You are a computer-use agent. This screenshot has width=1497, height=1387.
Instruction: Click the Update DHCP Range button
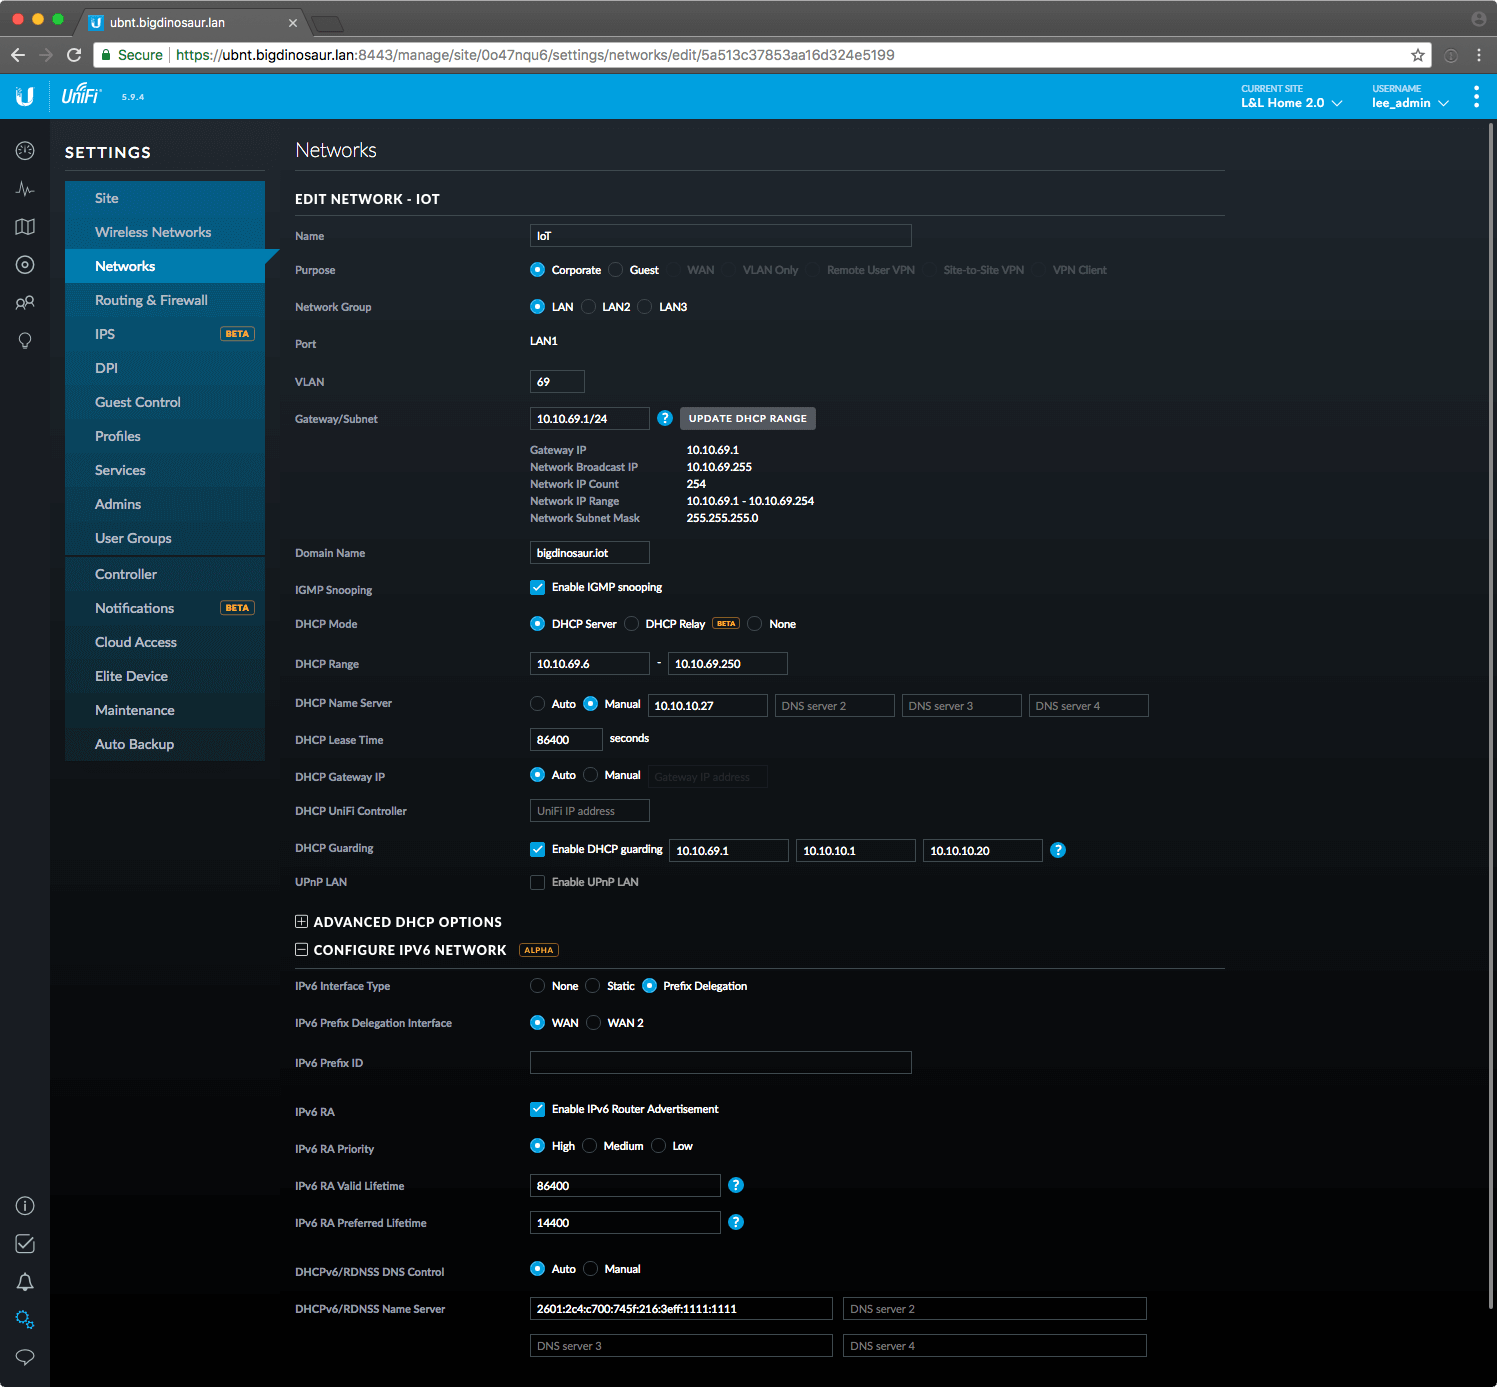tap(747, 418)
